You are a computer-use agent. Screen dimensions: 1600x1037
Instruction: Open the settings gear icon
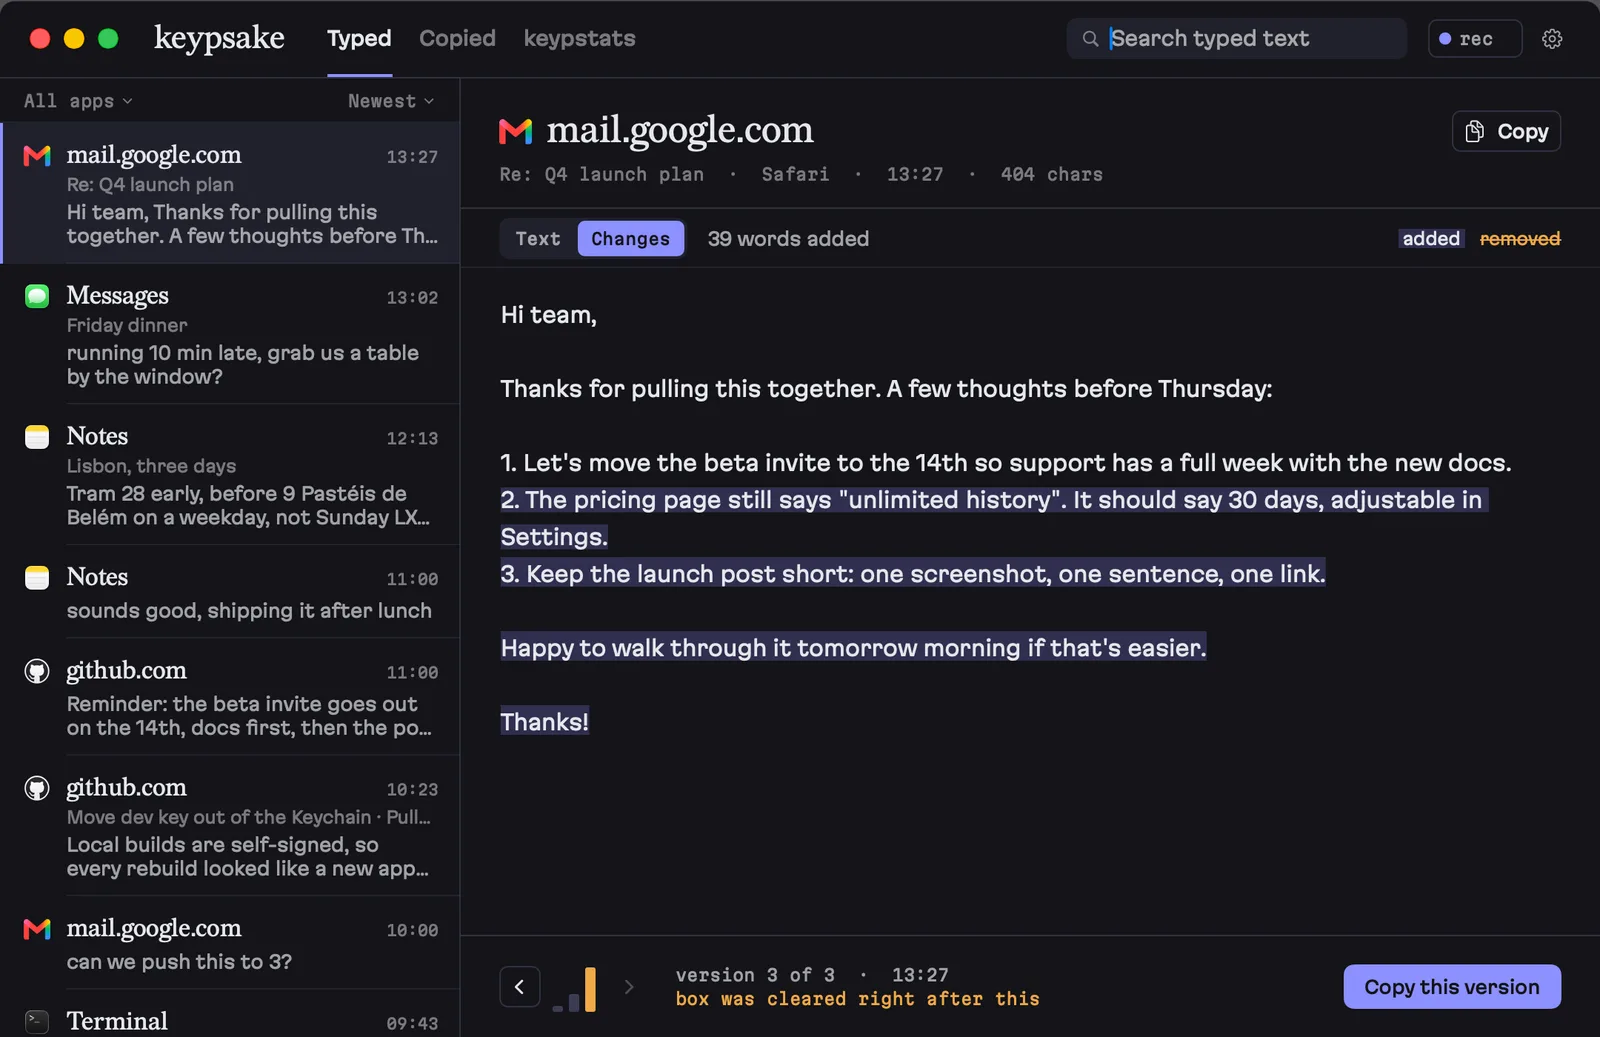1552,39
